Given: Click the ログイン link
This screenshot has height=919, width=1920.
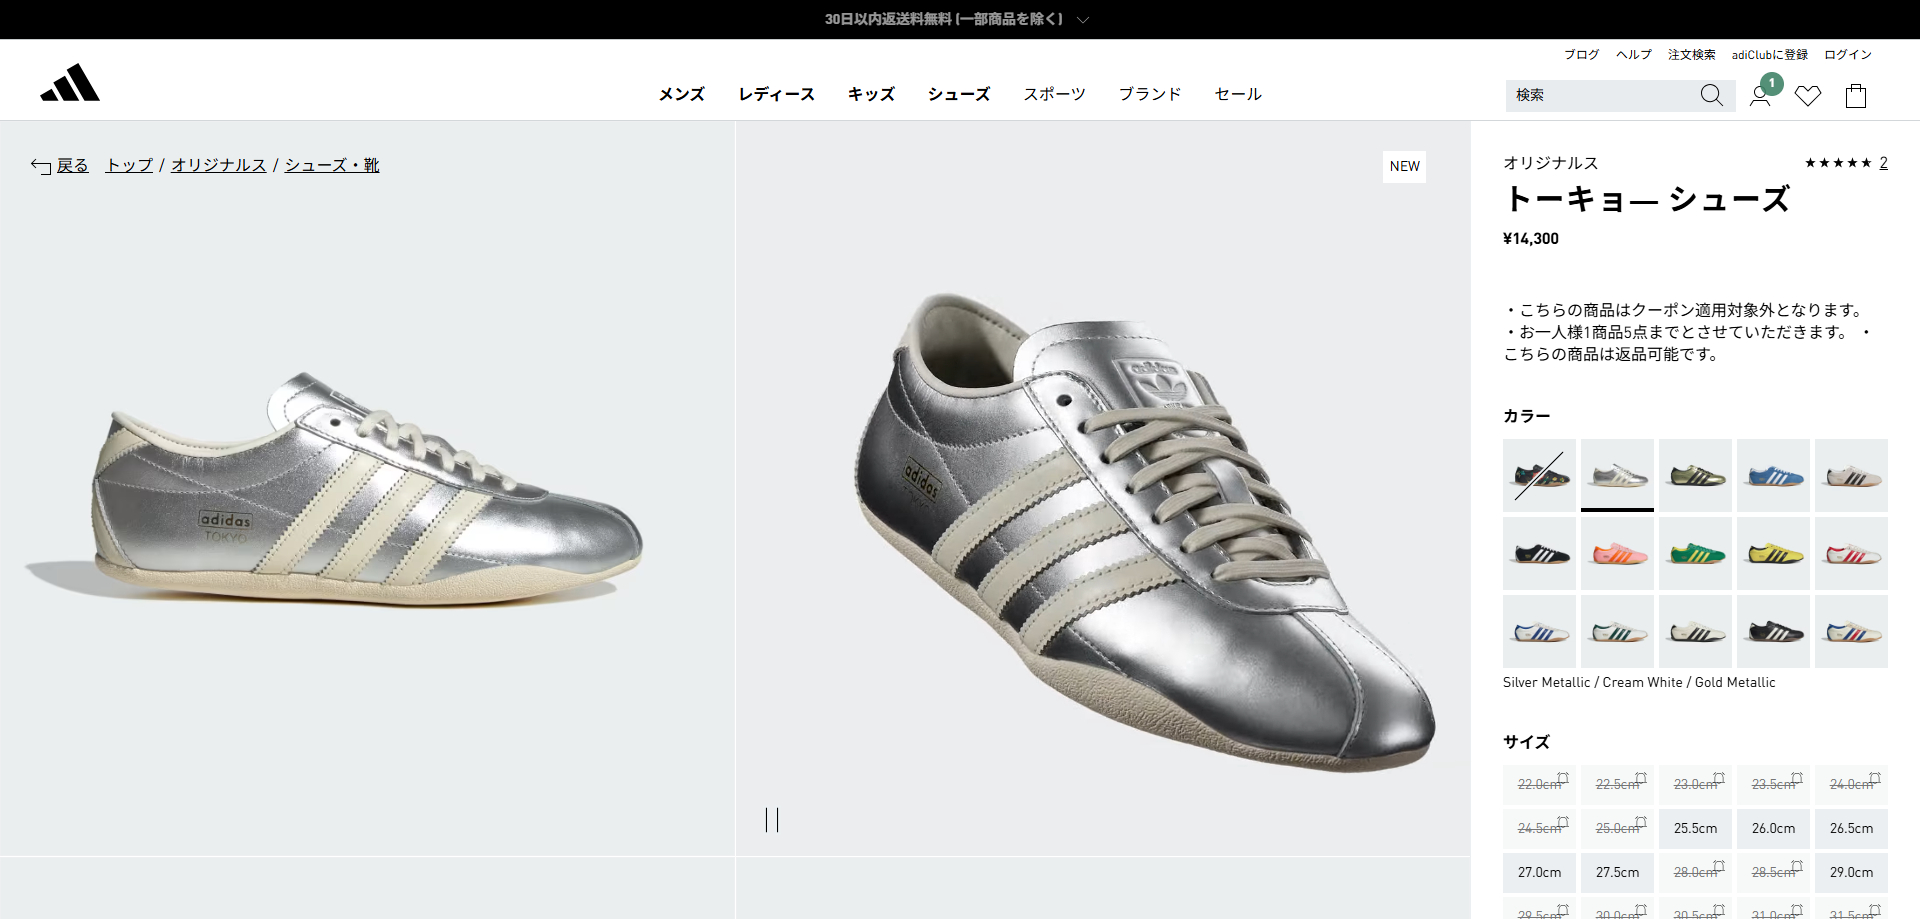Looking at the screenshot, I should (1847, 55).
